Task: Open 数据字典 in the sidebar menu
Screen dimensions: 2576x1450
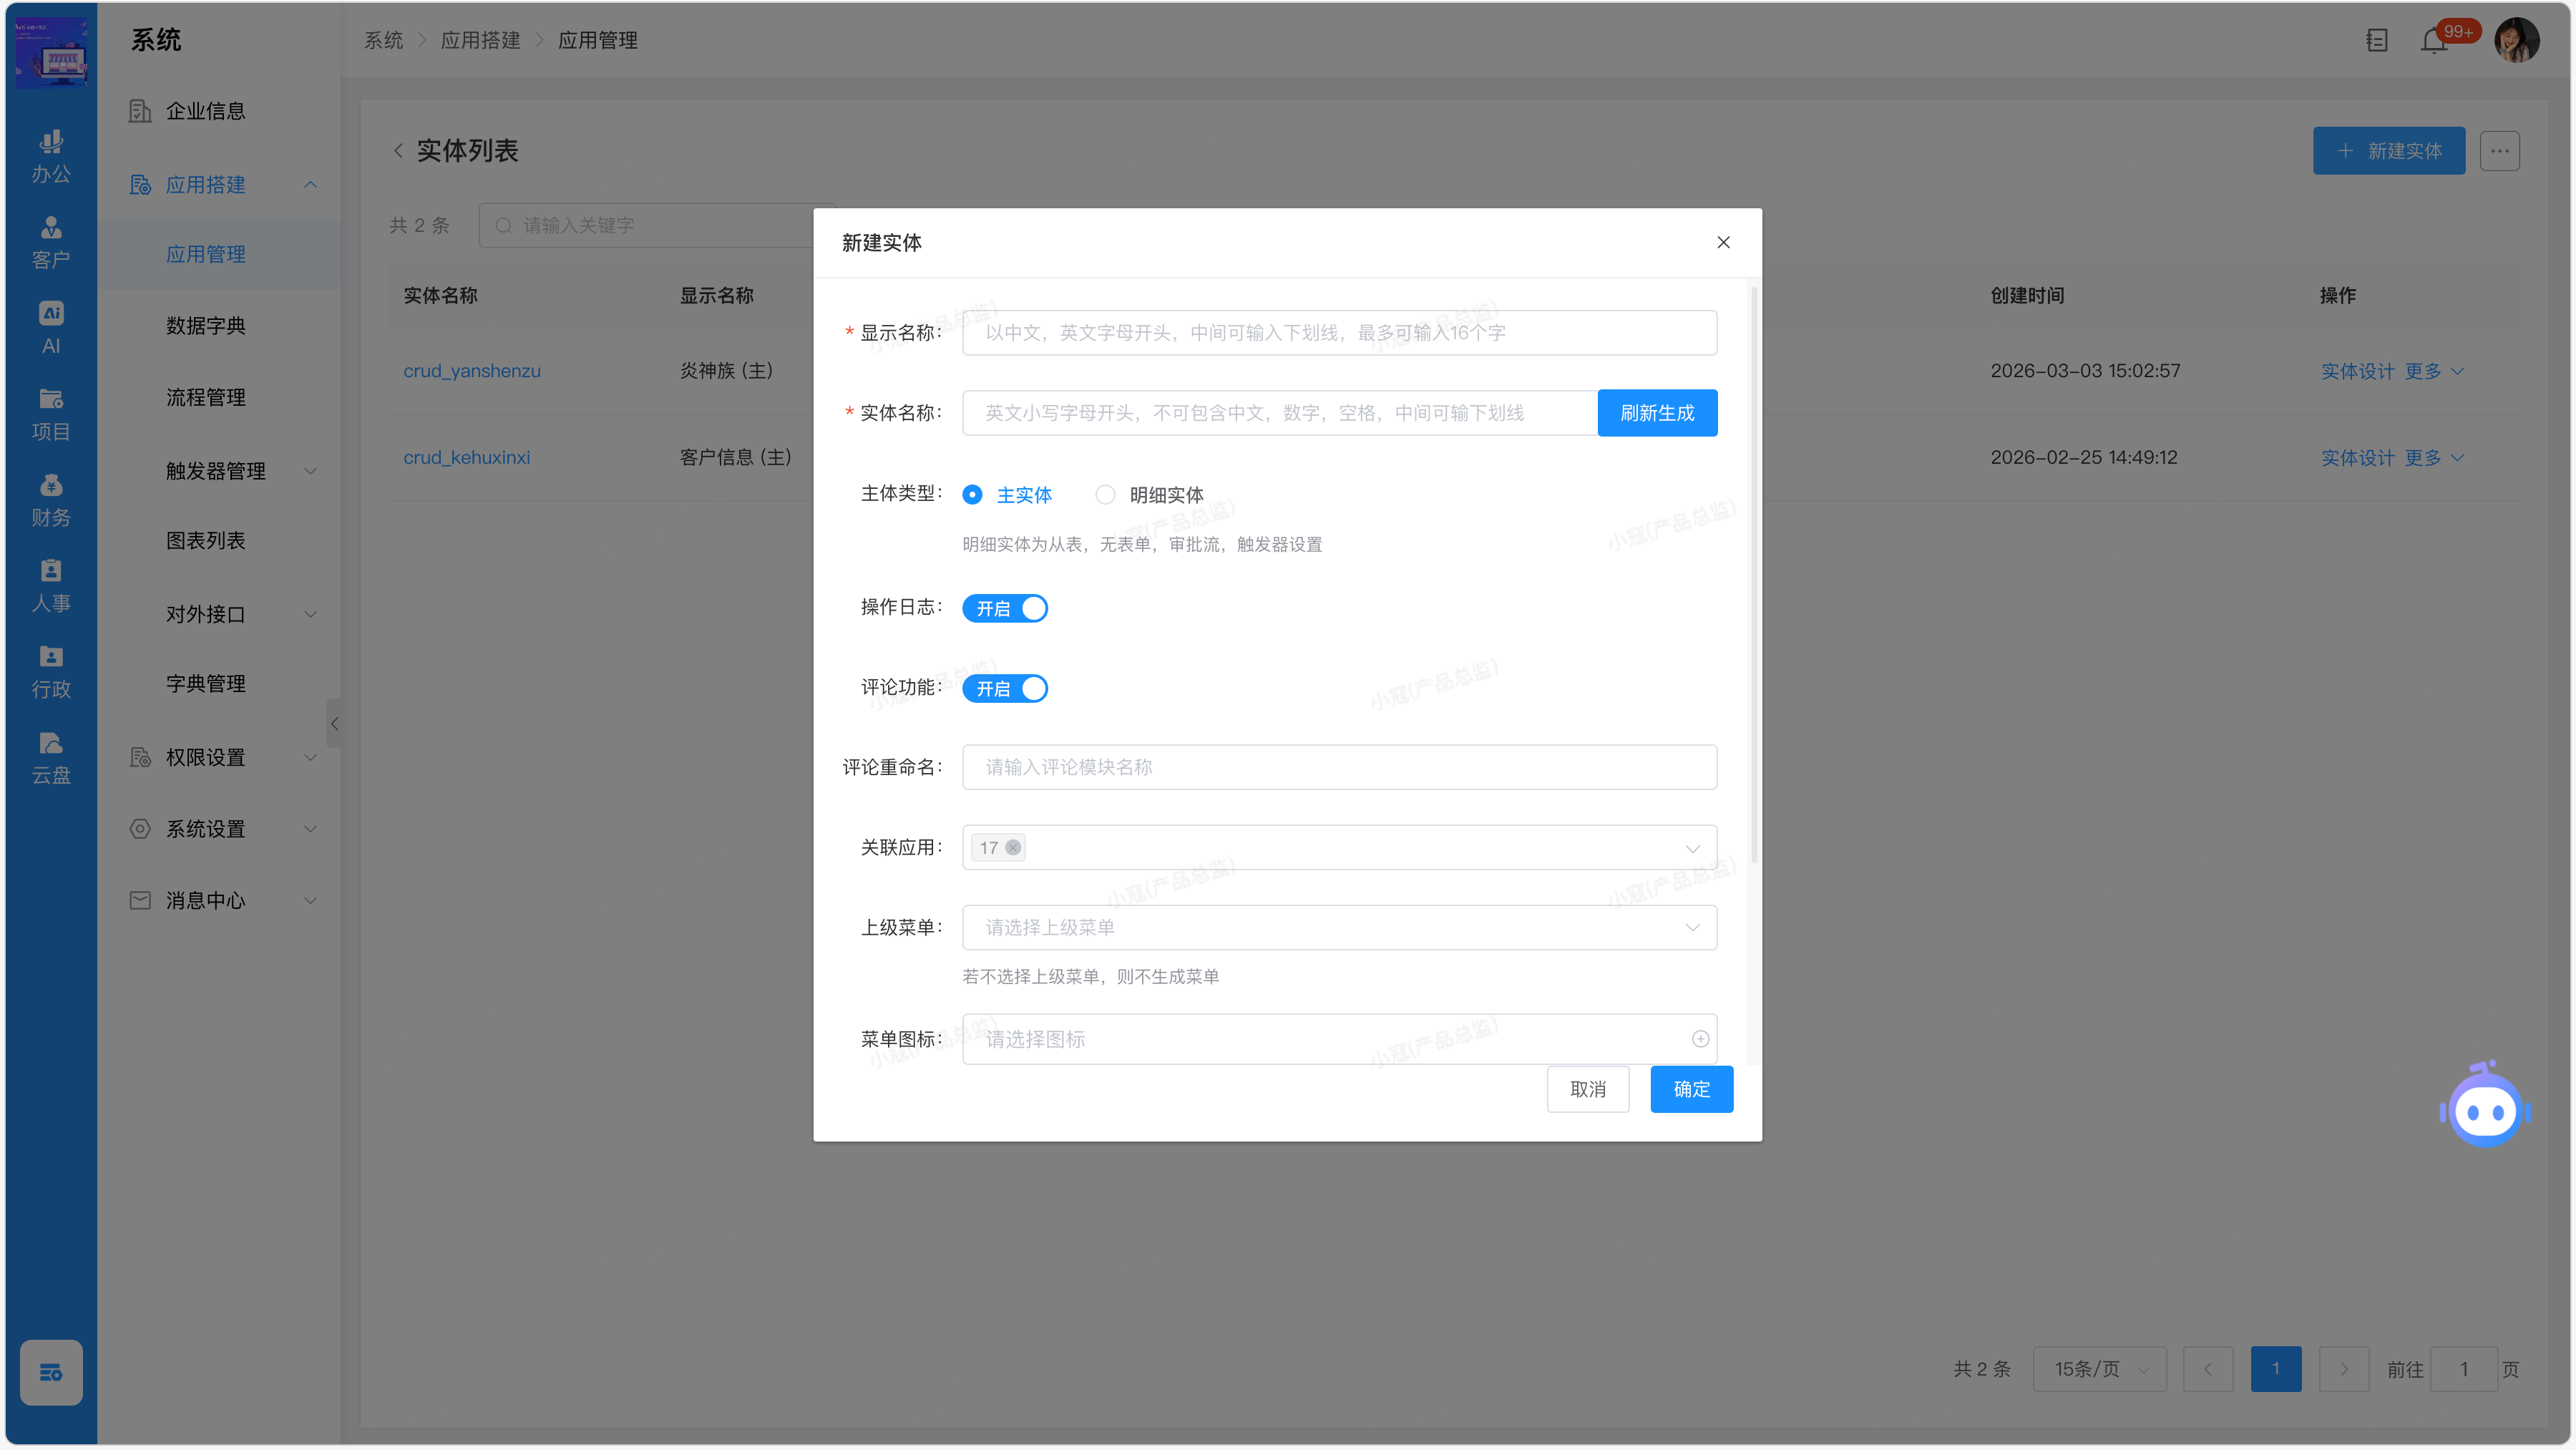Action: pos(206,326)
